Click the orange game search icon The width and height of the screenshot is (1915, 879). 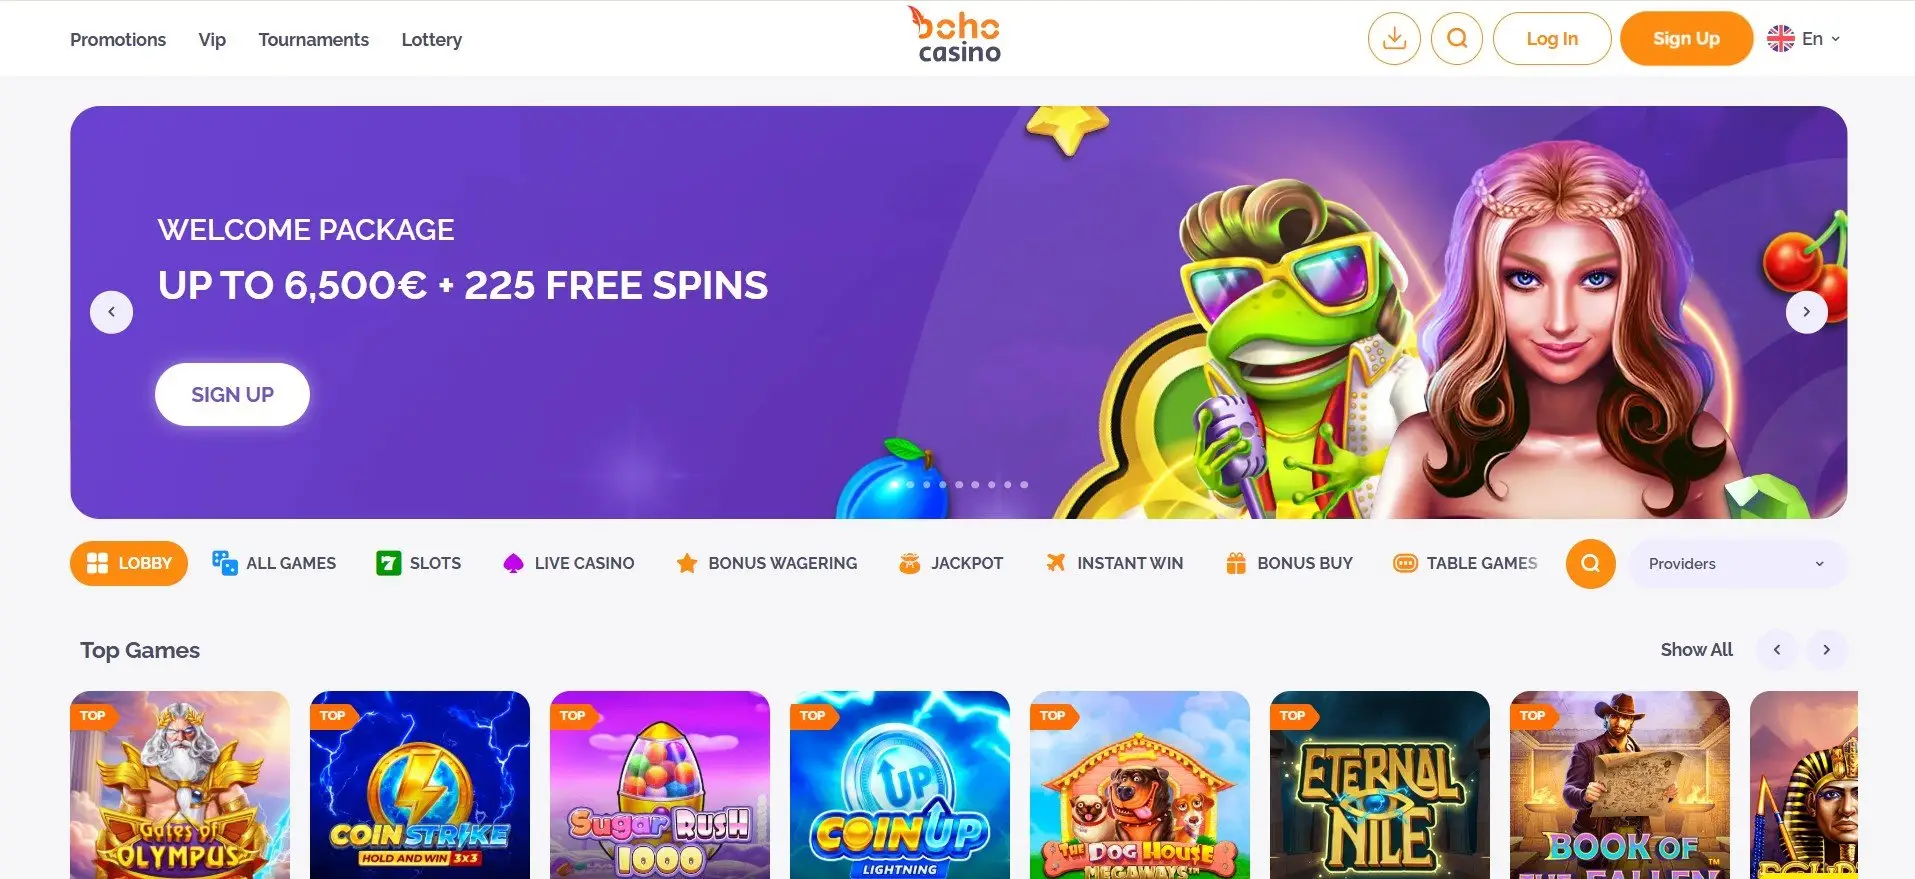[x=1590, y=564]
